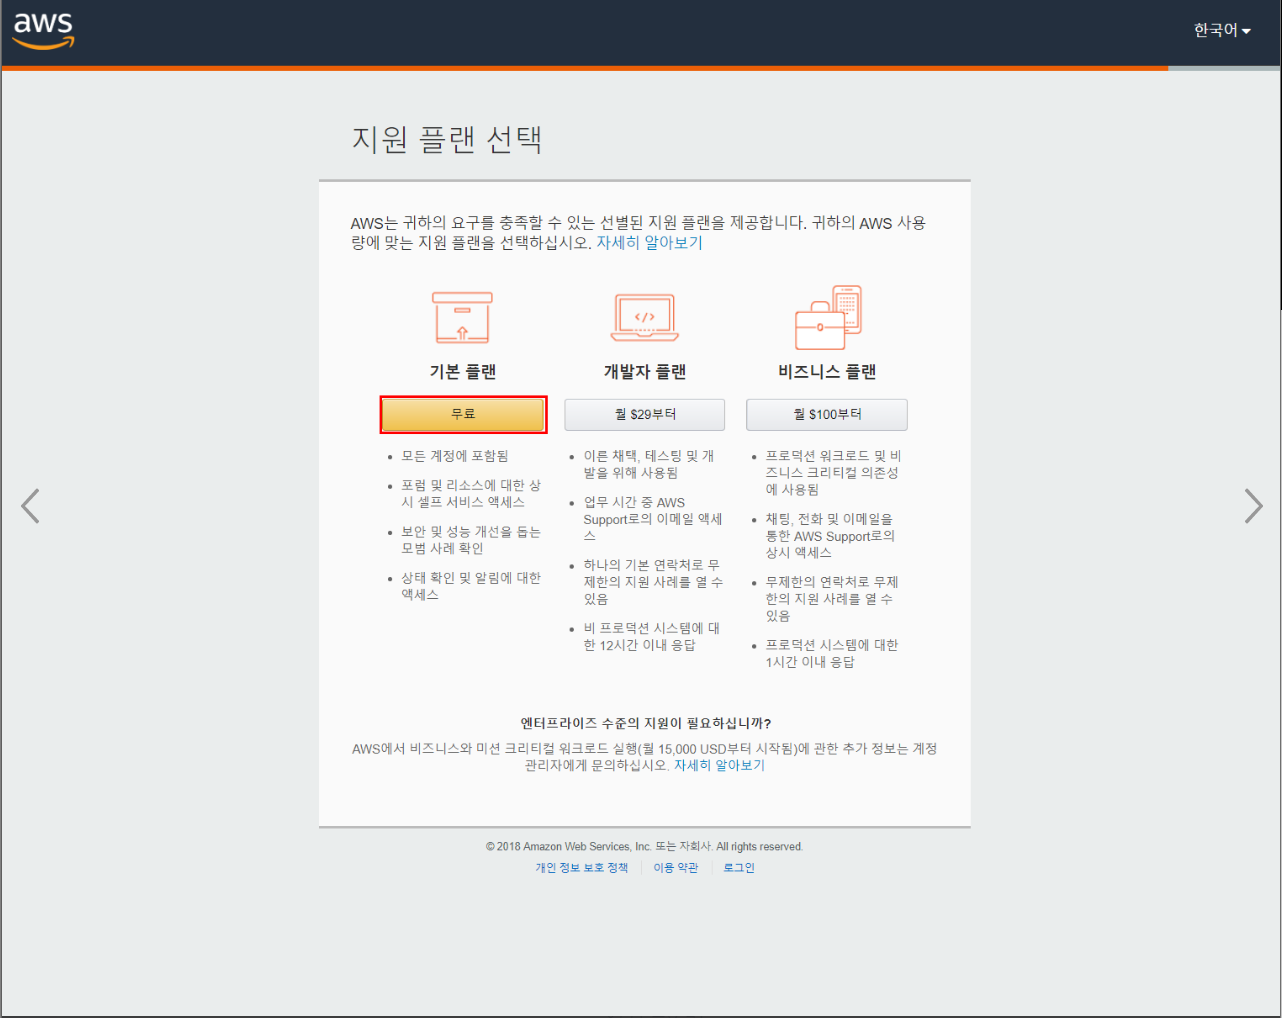Click 무제한의 연락처로 bullet text
Screen dimensions: 1282x1018
coord(832,599)
